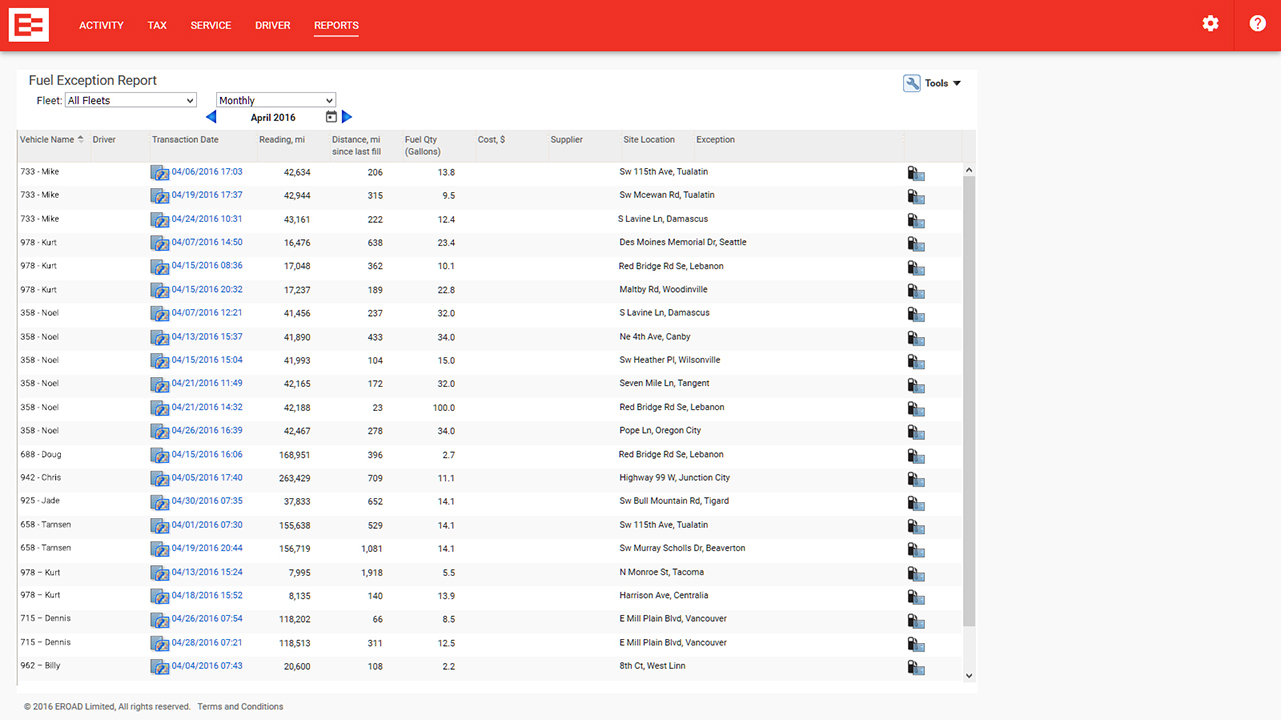Select the Tax navigation tab
This screenshot has height=720, width=1281.
coord(157,25)
